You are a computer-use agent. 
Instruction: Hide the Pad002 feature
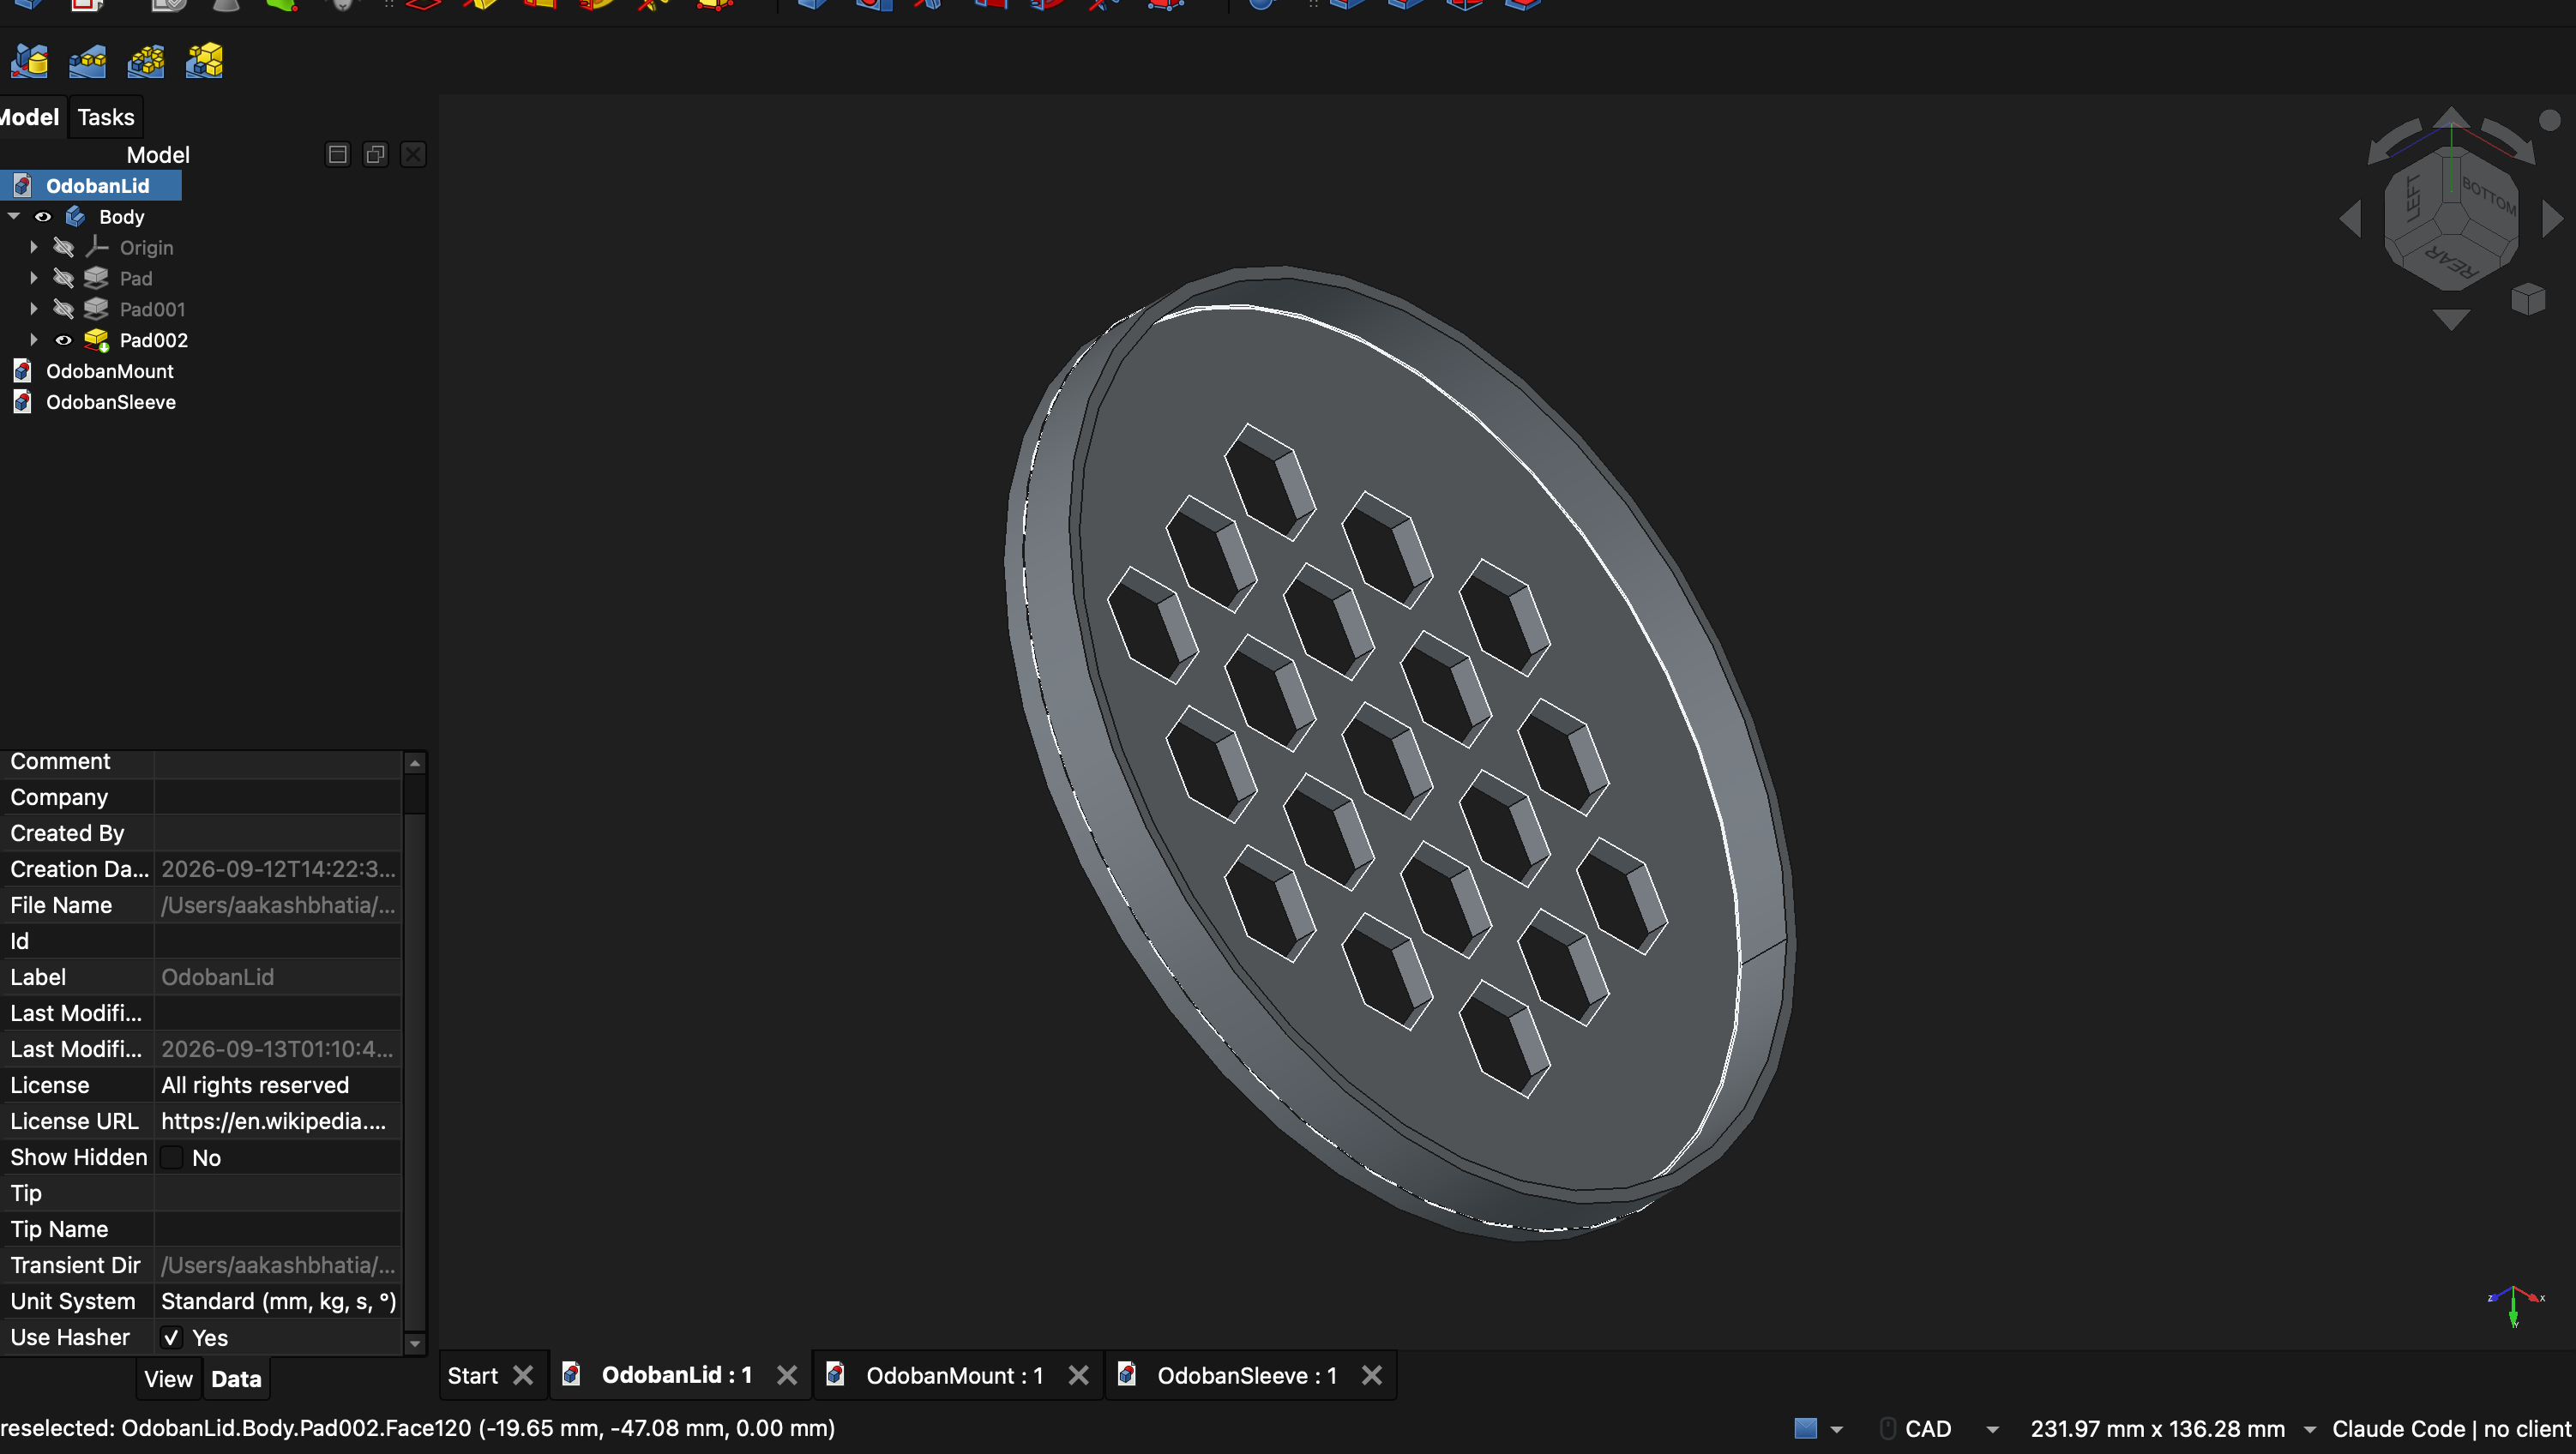pyautogui.click(x=64, y=340)
